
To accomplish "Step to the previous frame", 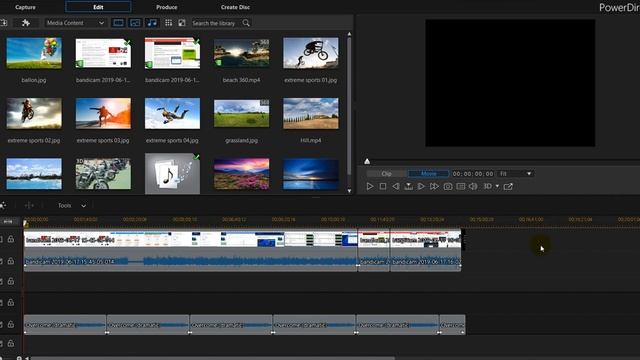I will [396, 186].
